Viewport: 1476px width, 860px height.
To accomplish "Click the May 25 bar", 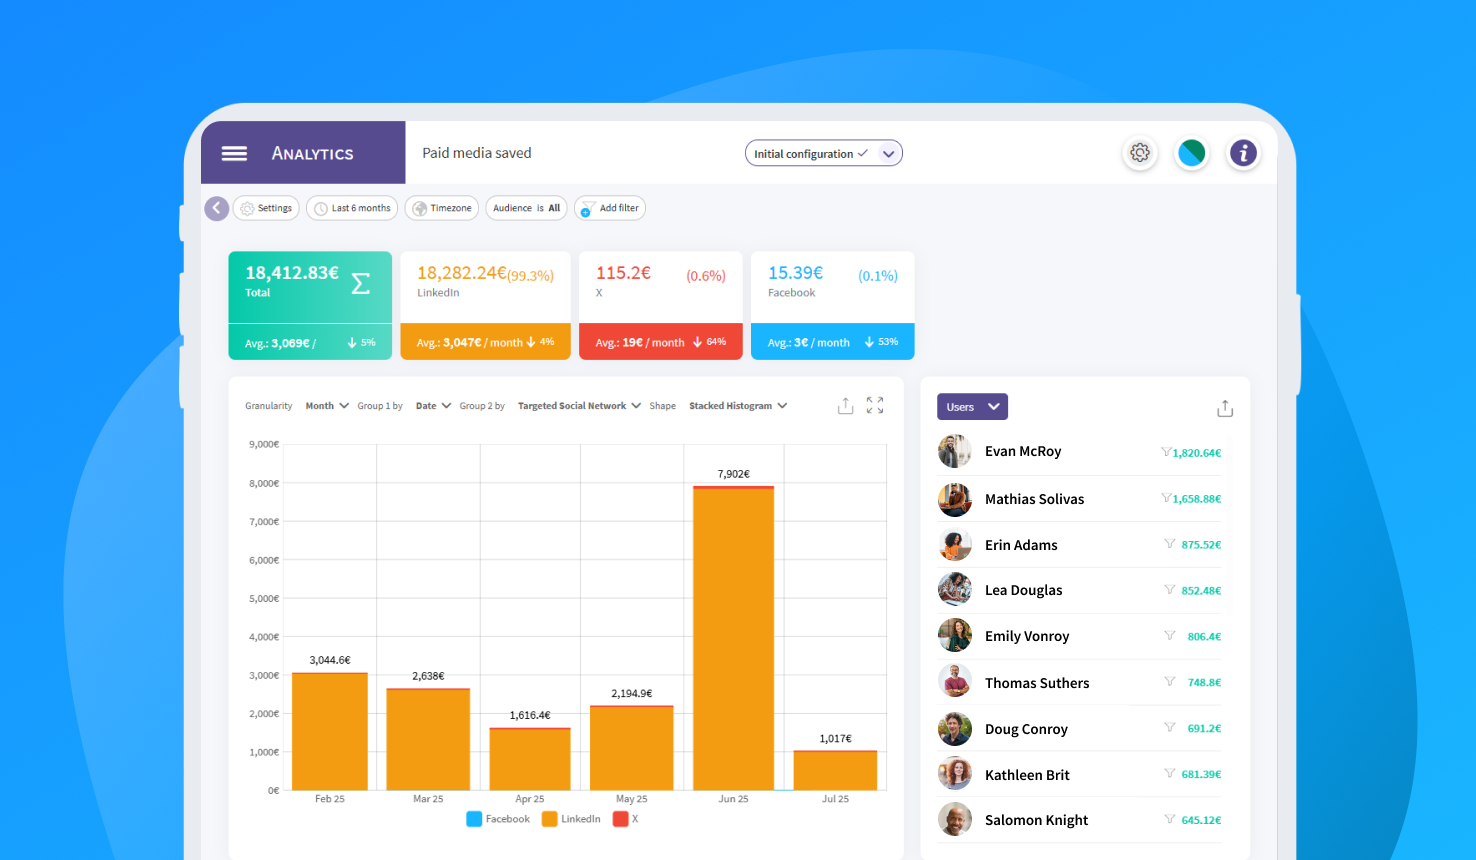I will [x=632, y=748].
